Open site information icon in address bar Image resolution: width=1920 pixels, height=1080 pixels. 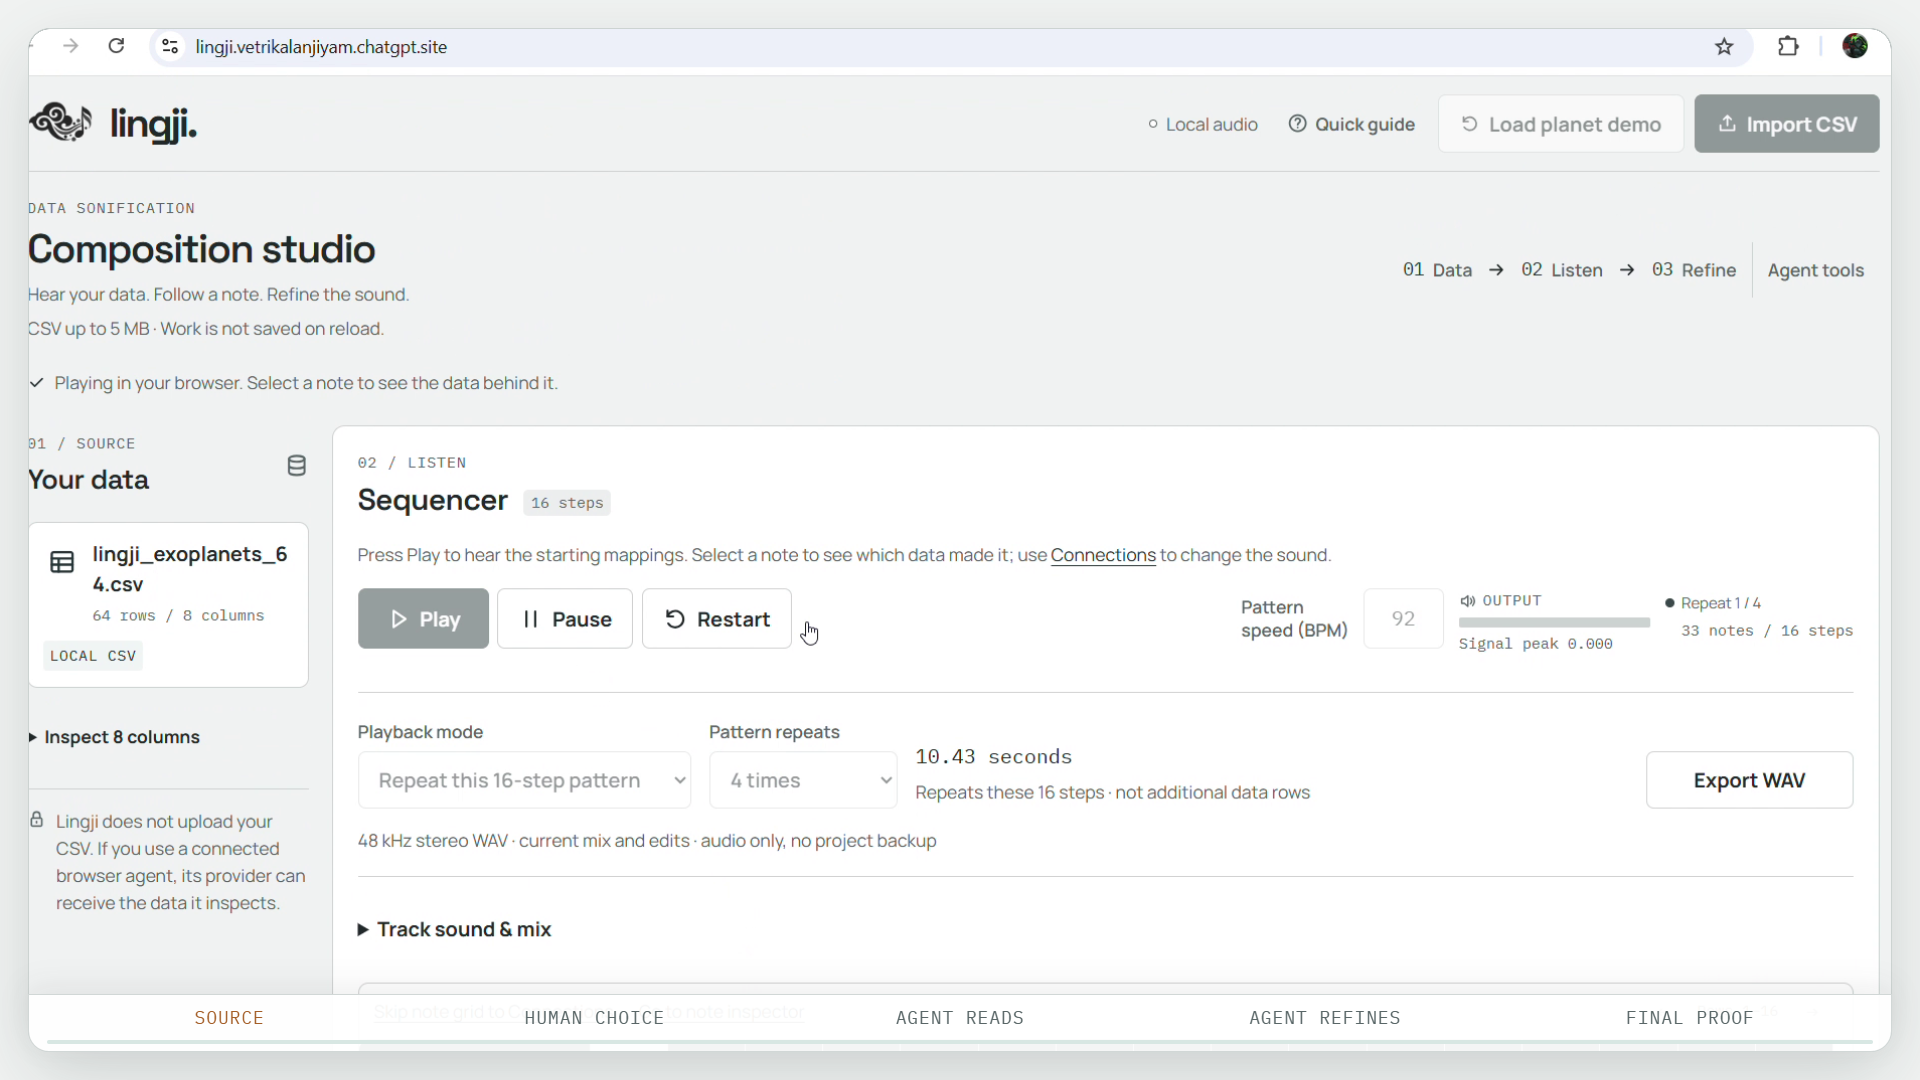tap(170, 47)
